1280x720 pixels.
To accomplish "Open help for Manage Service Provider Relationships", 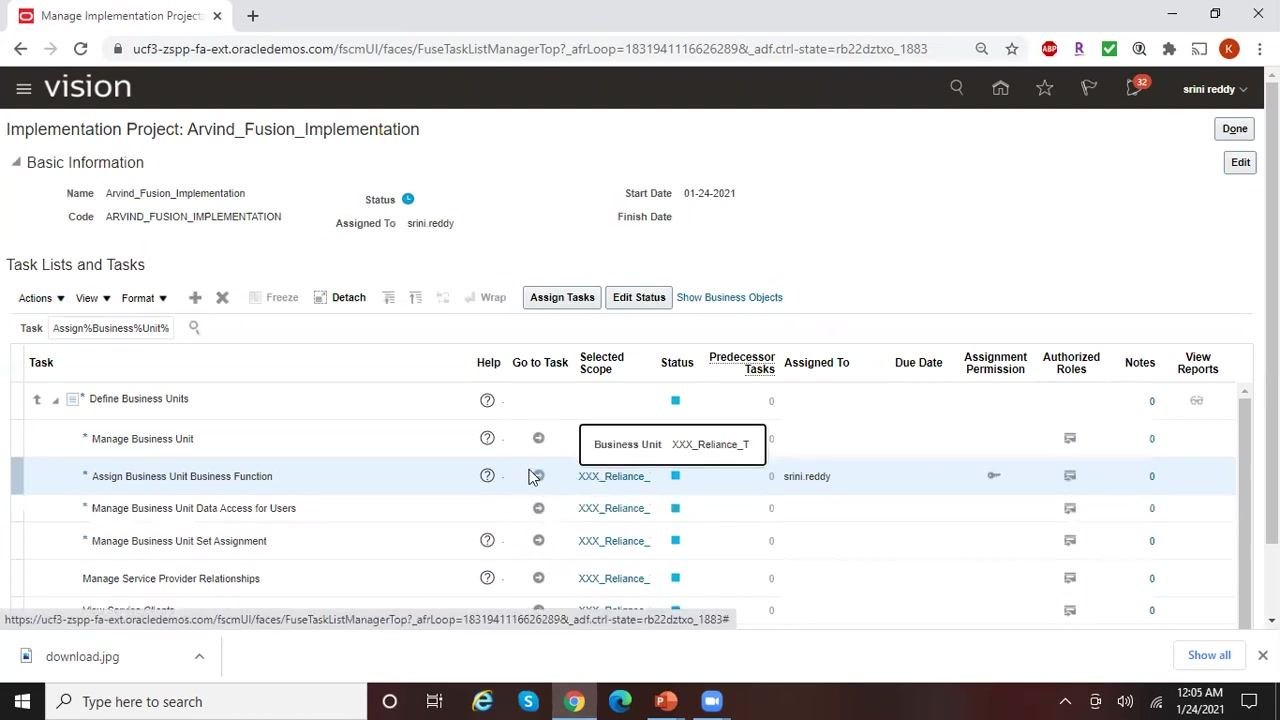I will (x=487, y=578).
